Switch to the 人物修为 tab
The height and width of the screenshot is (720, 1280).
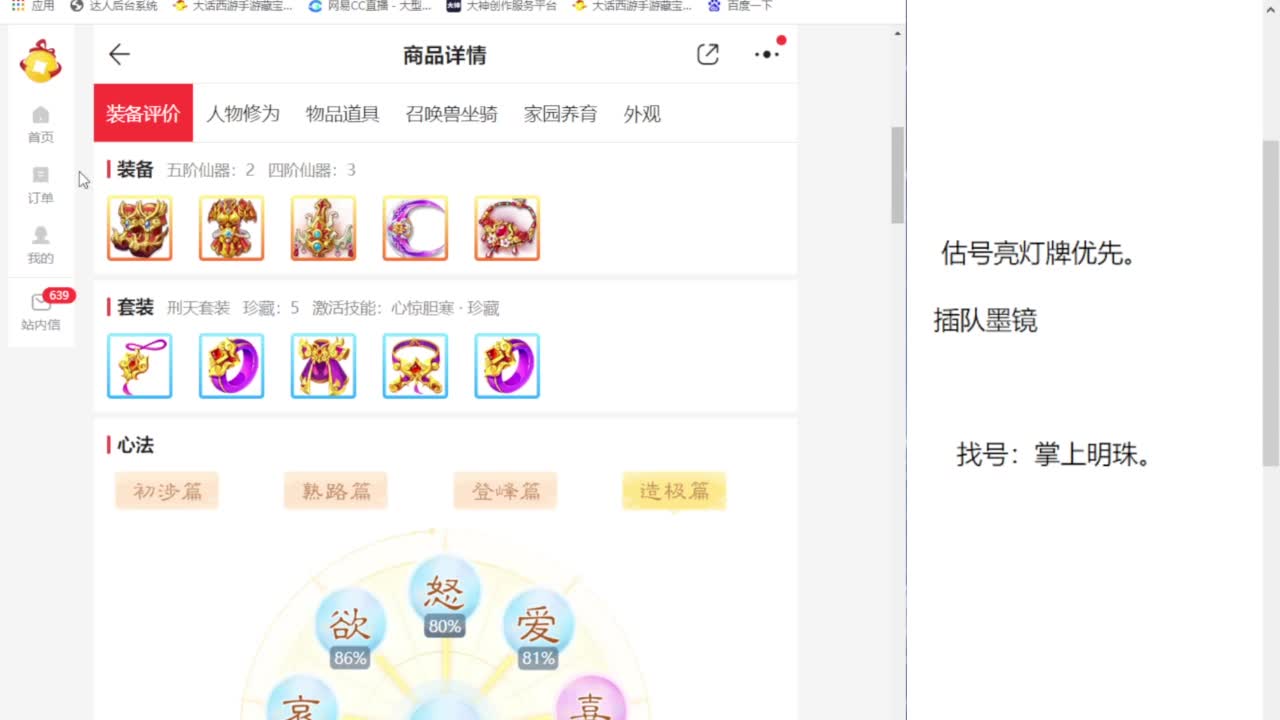pyautogui.click(x=243, y=114)
